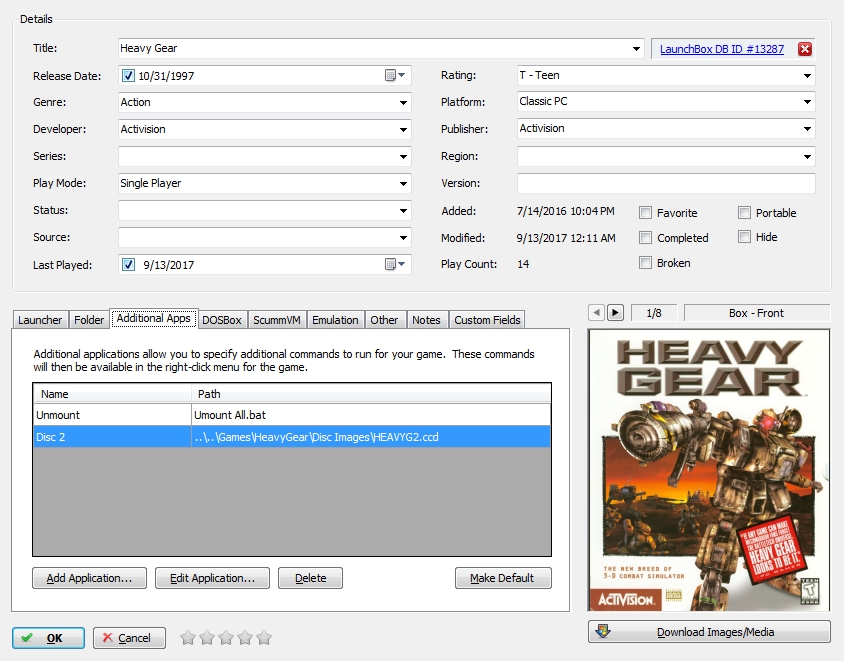This screenshot has height=661, width=844.
Task: Remove the LaunchBox DB ID with red X
Action: pyautogui.click(x=805, y=49)
